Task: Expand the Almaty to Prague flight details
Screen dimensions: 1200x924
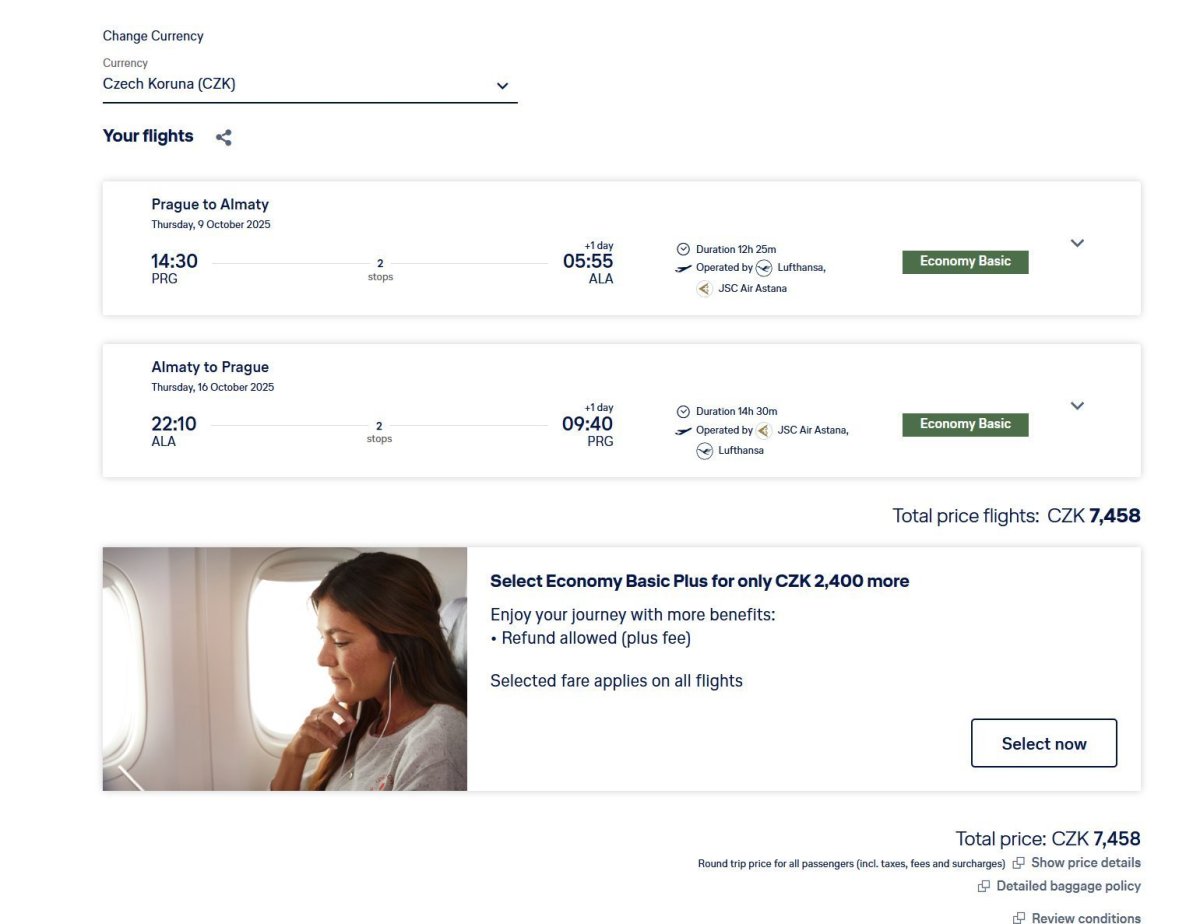Action: point(1077,406)
